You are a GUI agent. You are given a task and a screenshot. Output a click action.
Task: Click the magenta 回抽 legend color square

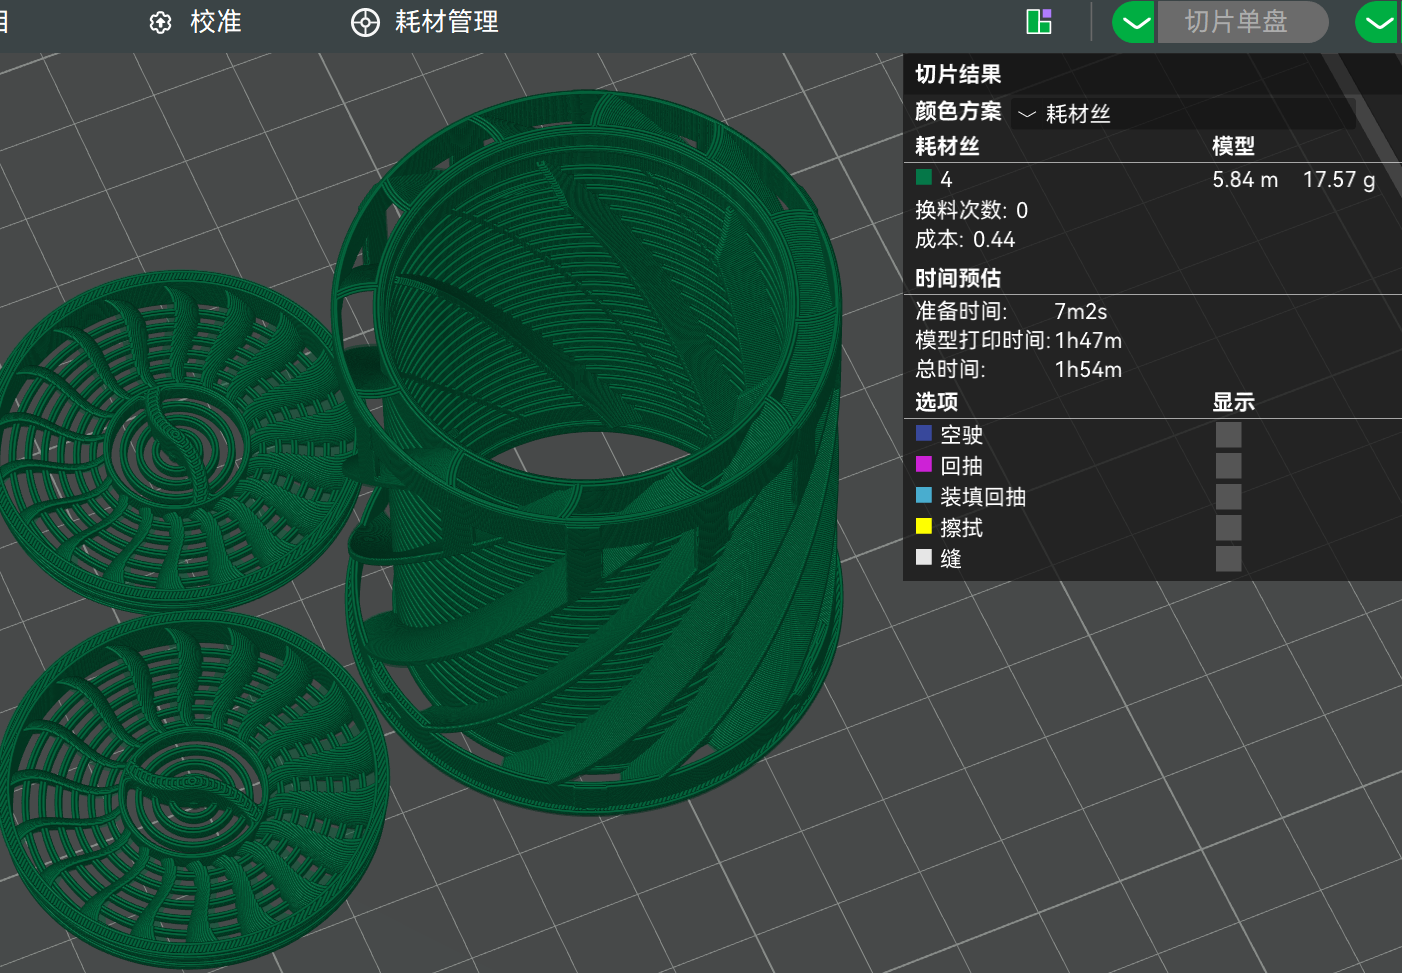[x=924, y=464]
